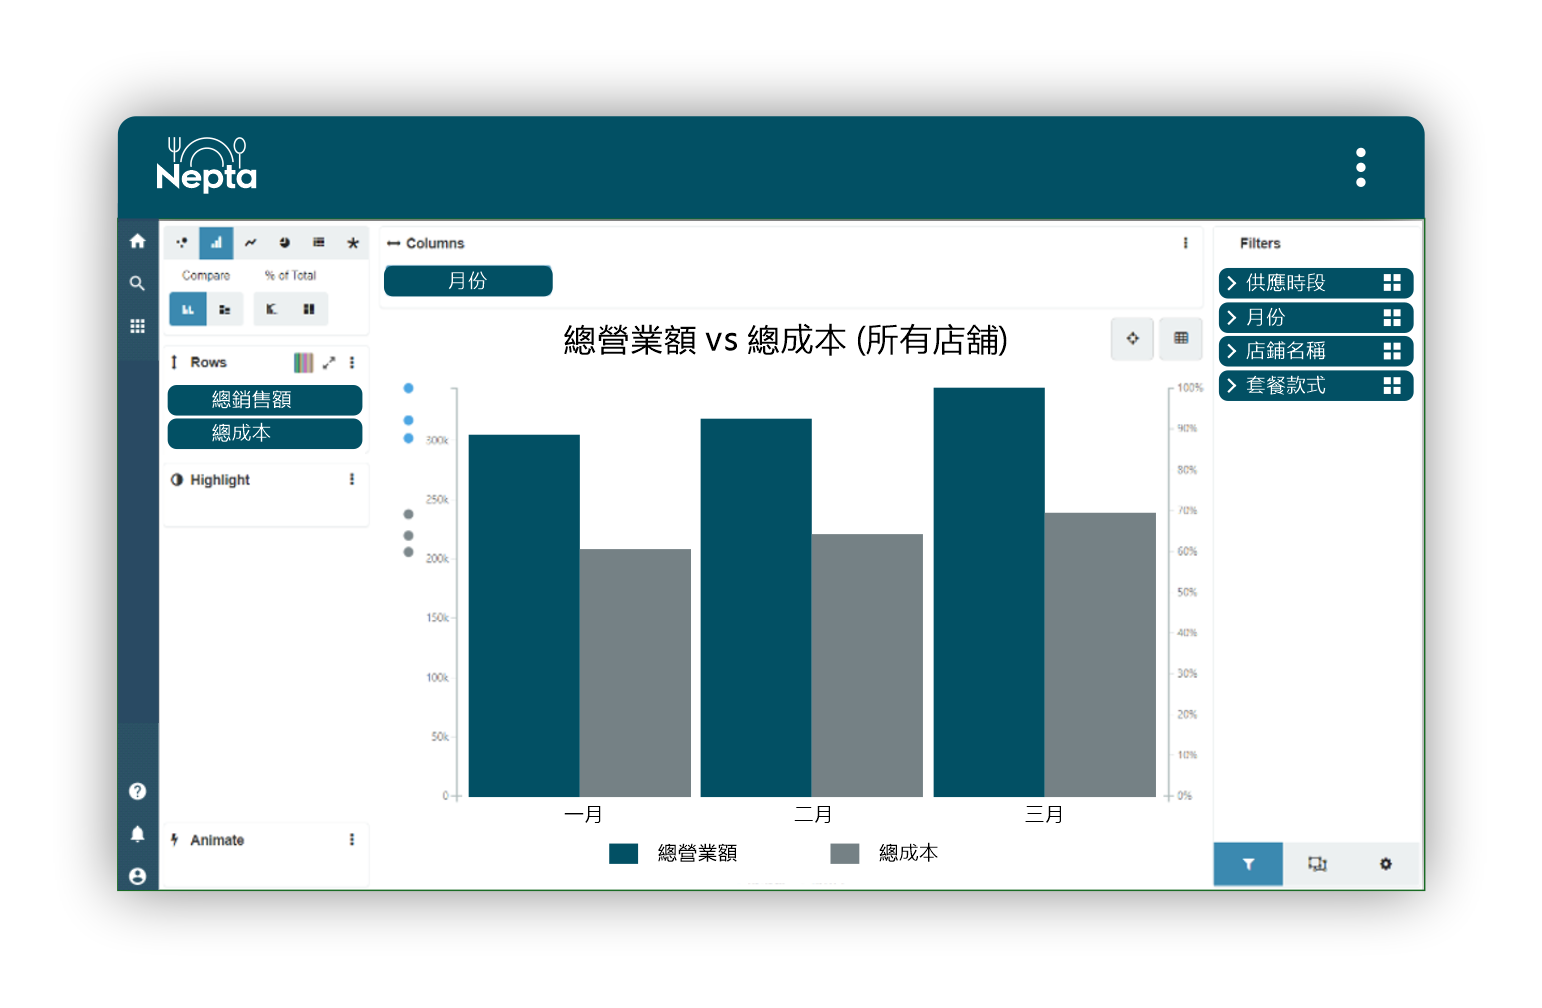Open the notifications bell icon
This screenshot has width=1542, height=1008.
pos(138,834)
